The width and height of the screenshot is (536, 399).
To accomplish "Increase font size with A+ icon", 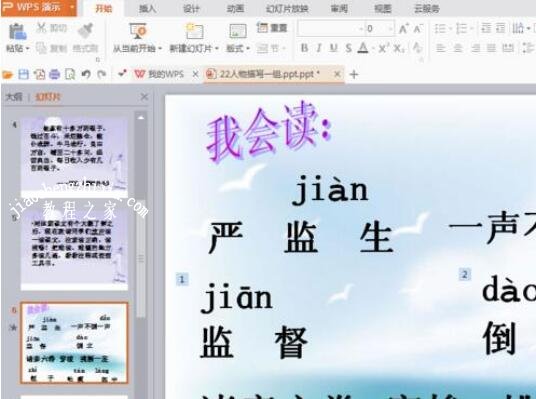I will click(x=403, y=29).
